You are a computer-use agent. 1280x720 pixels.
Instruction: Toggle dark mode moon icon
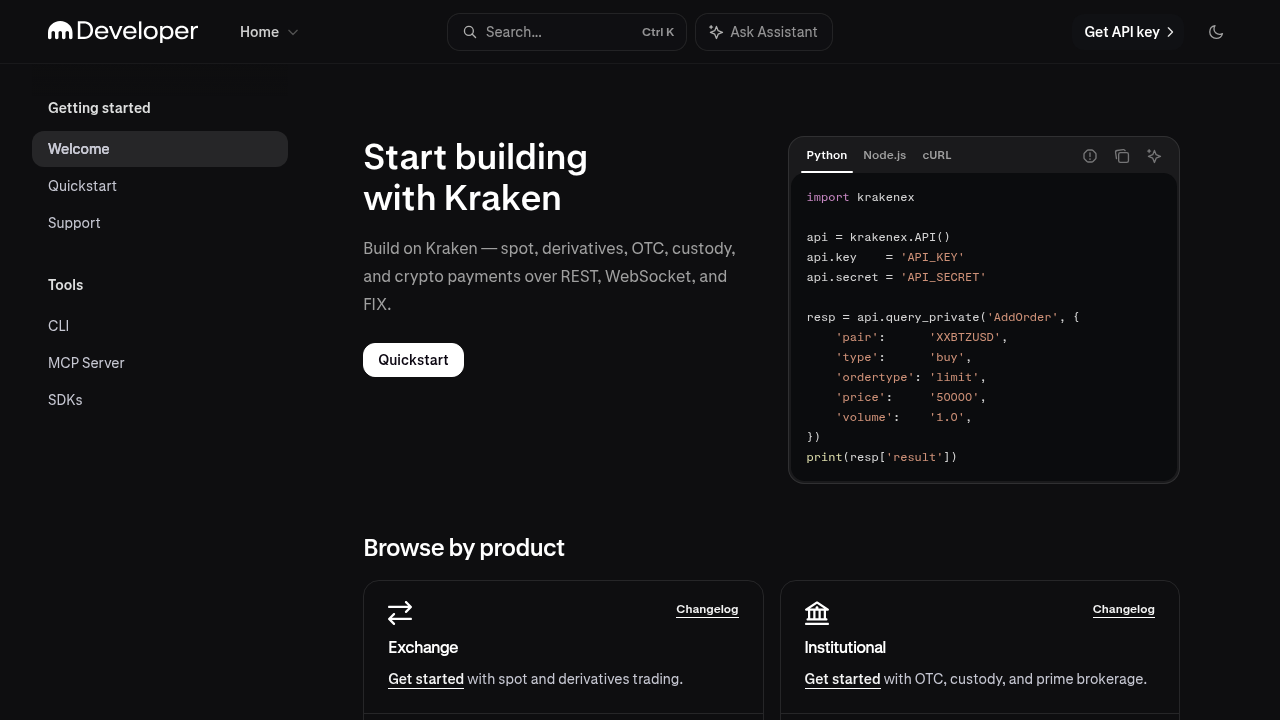point(1216,32)
